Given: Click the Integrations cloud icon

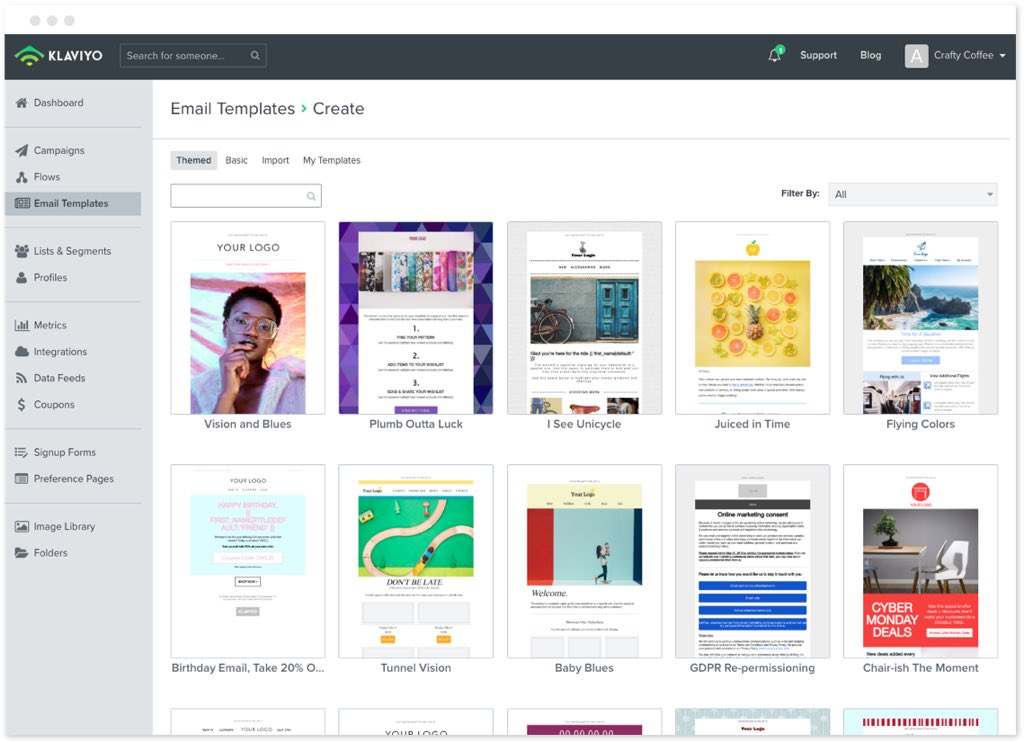Looking at the screenshot, I should (x=22, y=351).
